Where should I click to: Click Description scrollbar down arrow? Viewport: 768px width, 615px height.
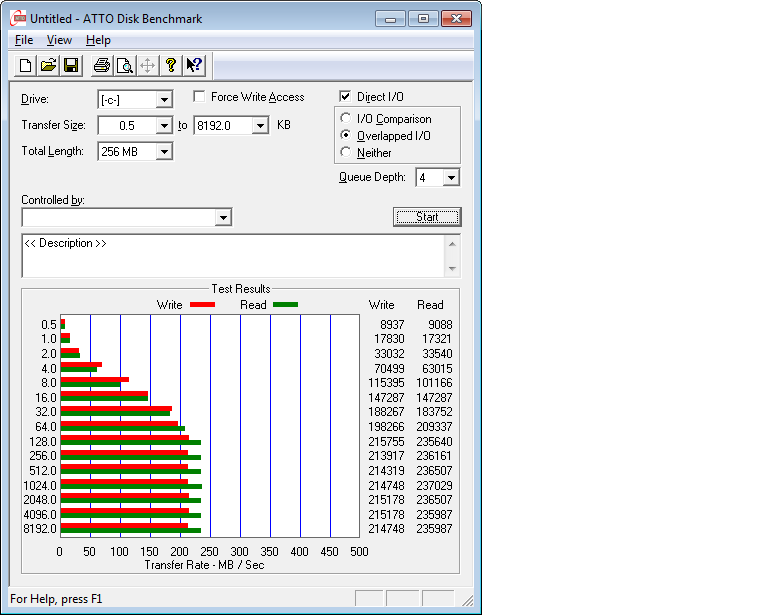452,268
